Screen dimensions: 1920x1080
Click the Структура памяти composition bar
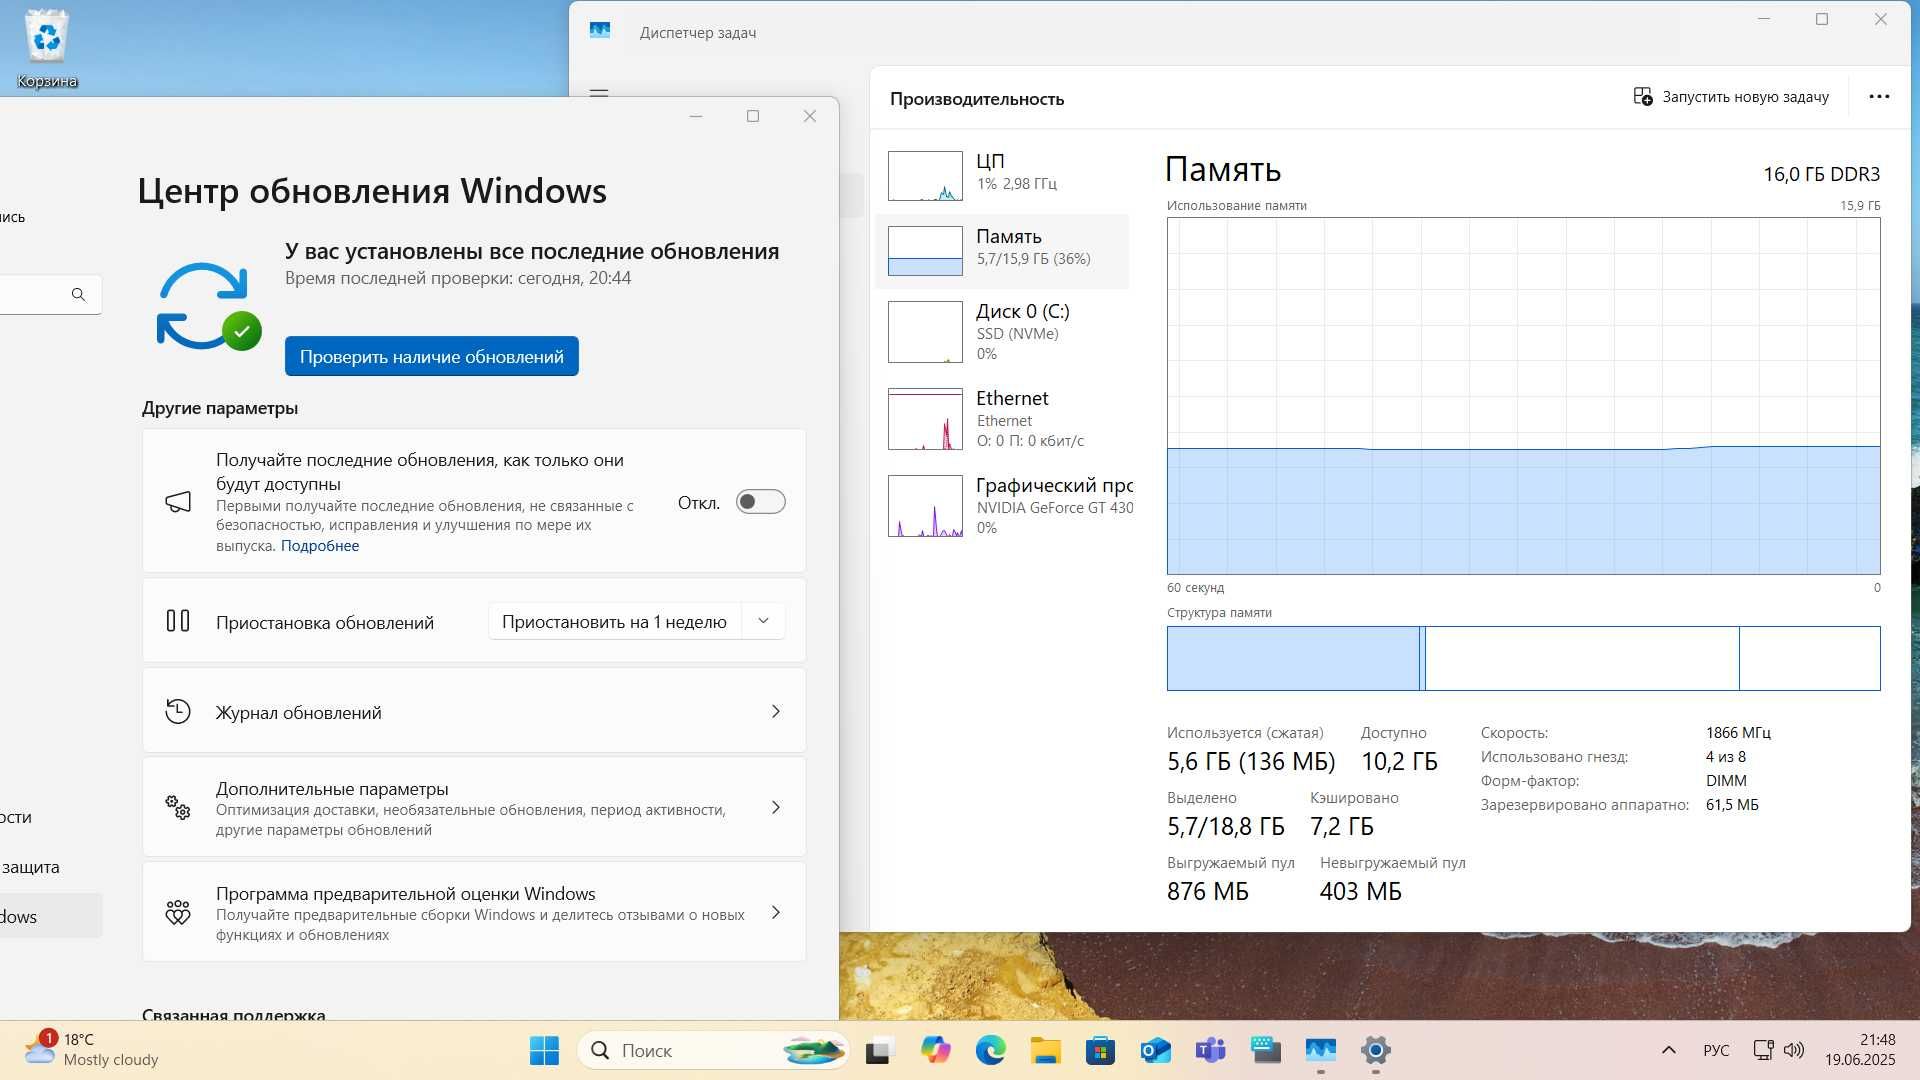pyautogui.click(x=1523, y=658)
